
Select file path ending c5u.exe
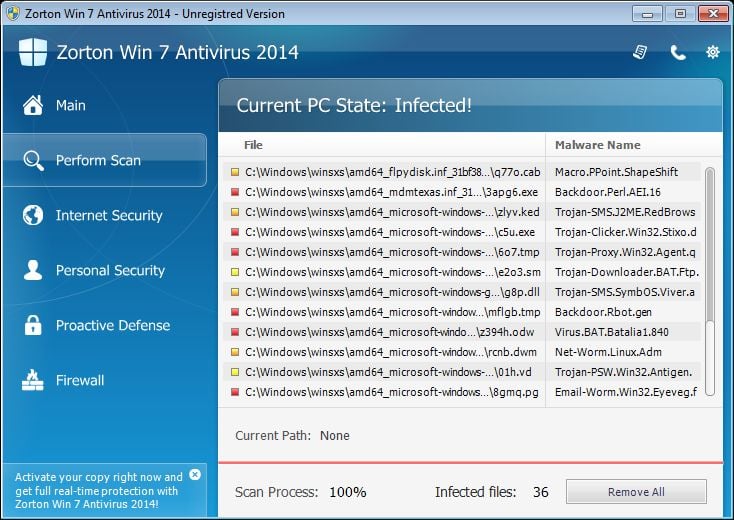coord(390,232)
